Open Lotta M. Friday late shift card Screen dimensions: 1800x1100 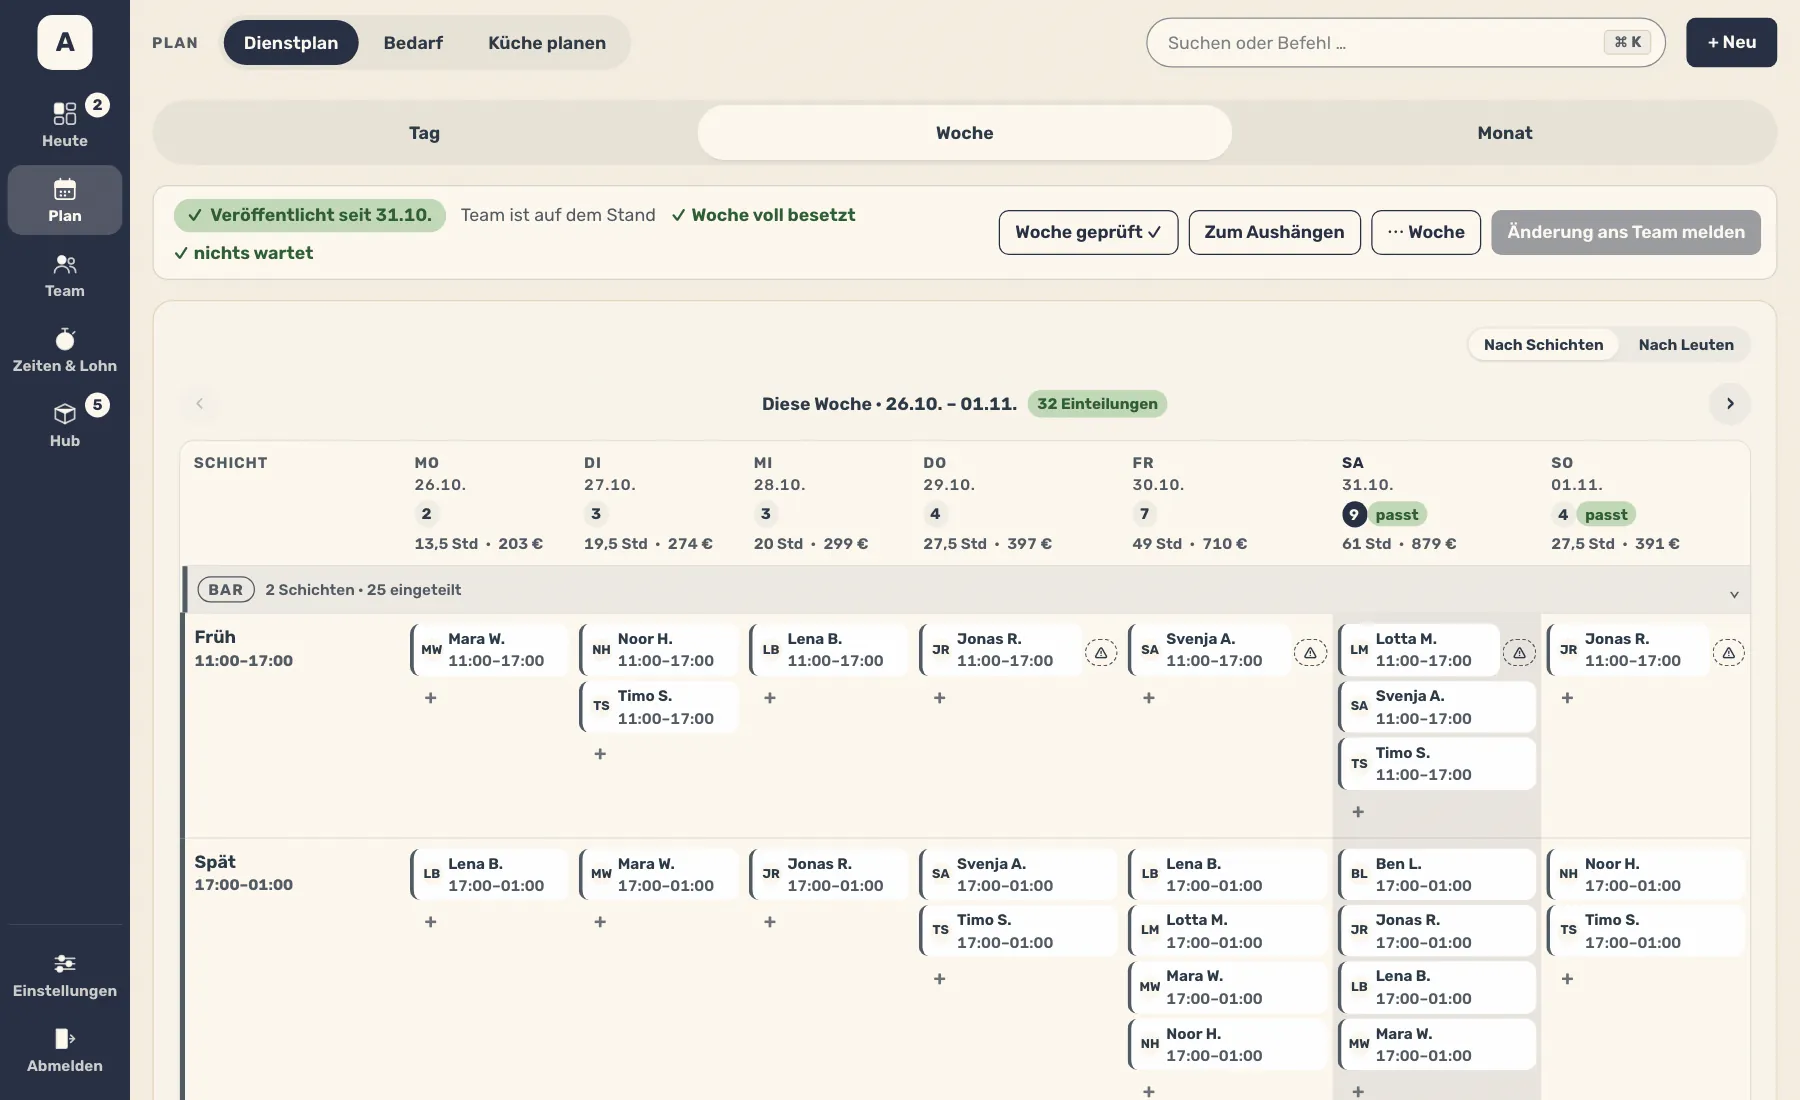coord(1227,930)
